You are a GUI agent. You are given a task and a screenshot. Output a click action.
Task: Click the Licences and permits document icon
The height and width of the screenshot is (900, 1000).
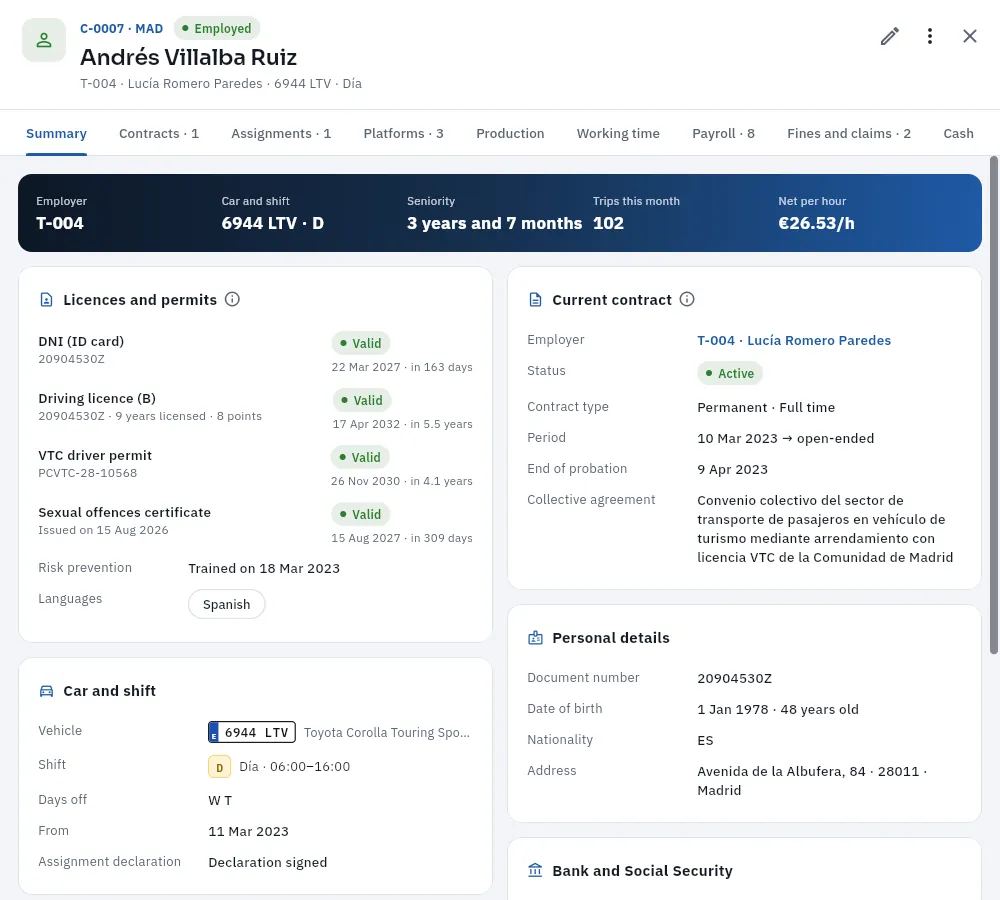point(47,300)
